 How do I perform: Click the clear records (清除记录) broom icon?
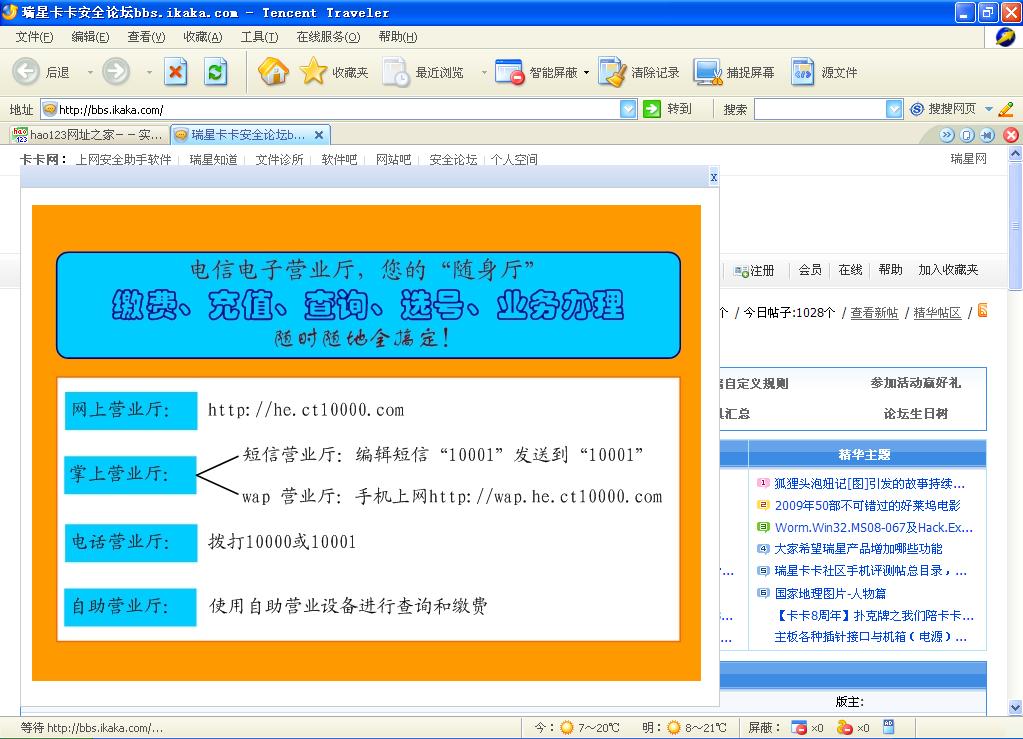coord(612,72)
